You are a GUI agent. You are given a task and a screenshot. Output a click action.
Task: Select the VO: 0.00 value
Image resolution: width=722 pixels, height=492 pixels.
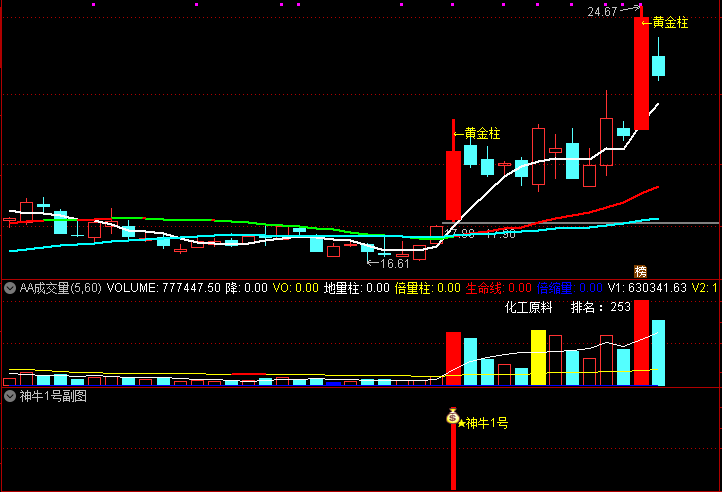coord(296,288)
